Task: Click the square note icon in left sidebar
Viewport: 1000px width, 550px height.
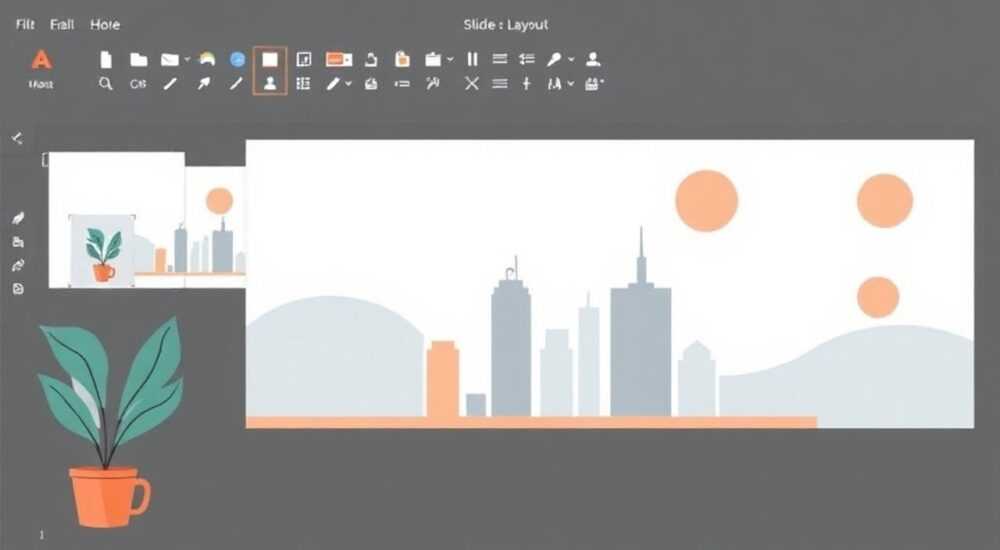Action: [x=18, y=289]
